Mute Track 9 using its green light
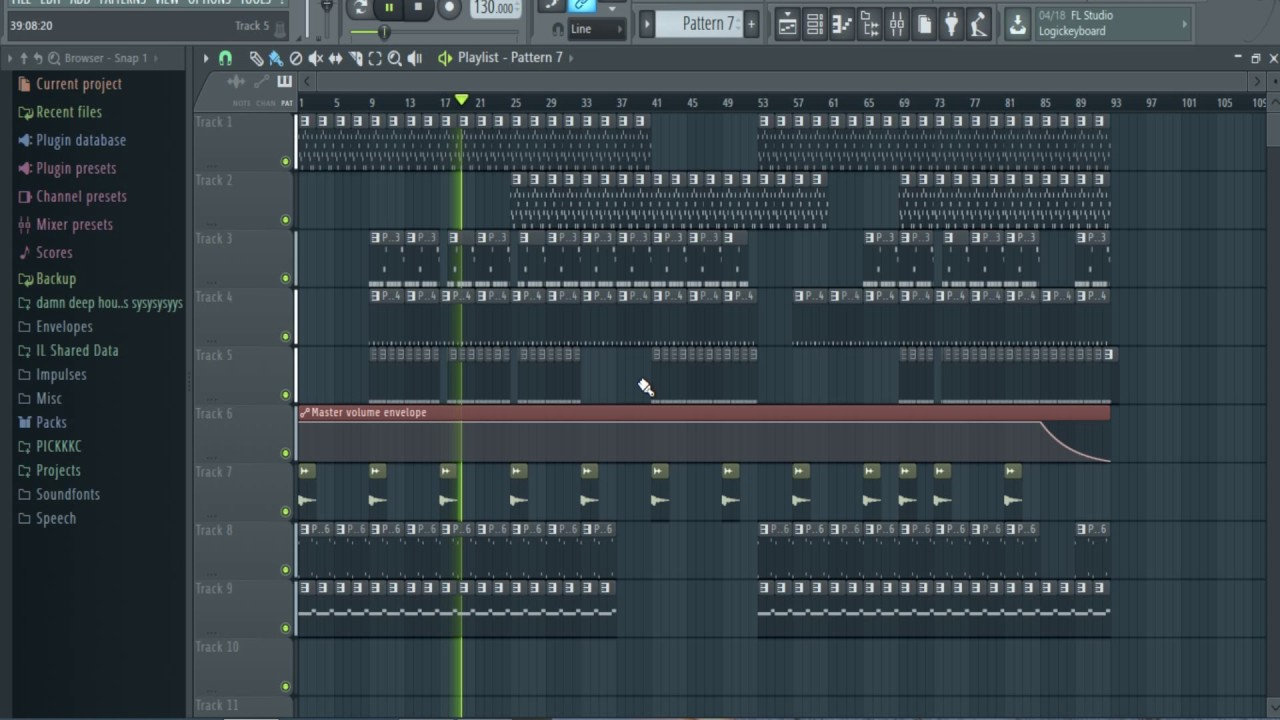This screenshot has width=1280, height=720. coord(286,628)
